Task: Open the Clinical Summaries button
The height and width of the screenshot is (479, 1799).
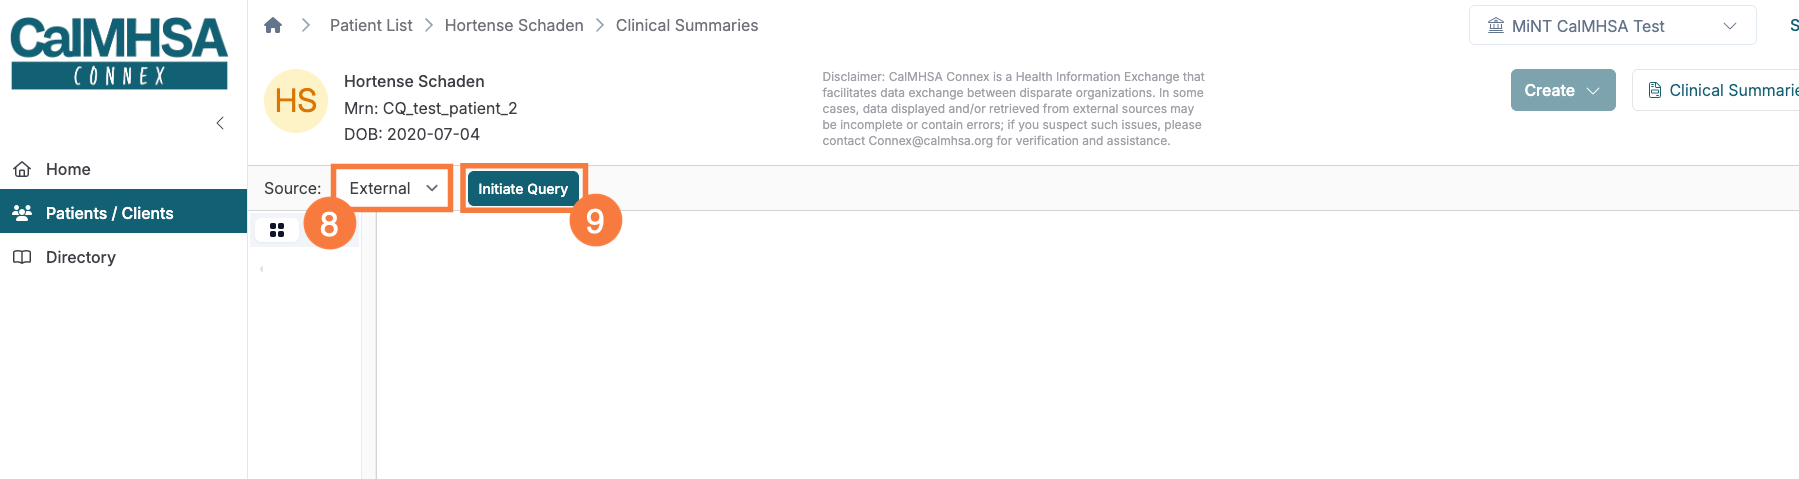Action: pos(1716,90)
